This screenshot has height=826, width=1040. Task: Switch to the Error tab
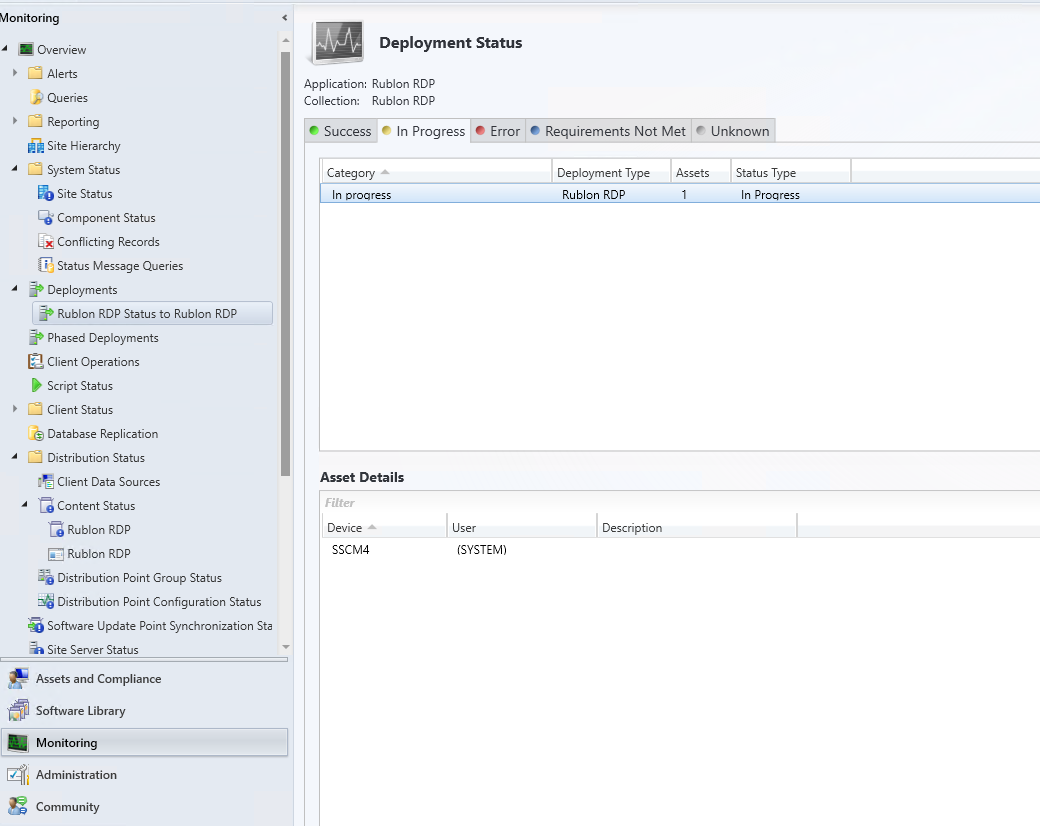coord(497,131)
